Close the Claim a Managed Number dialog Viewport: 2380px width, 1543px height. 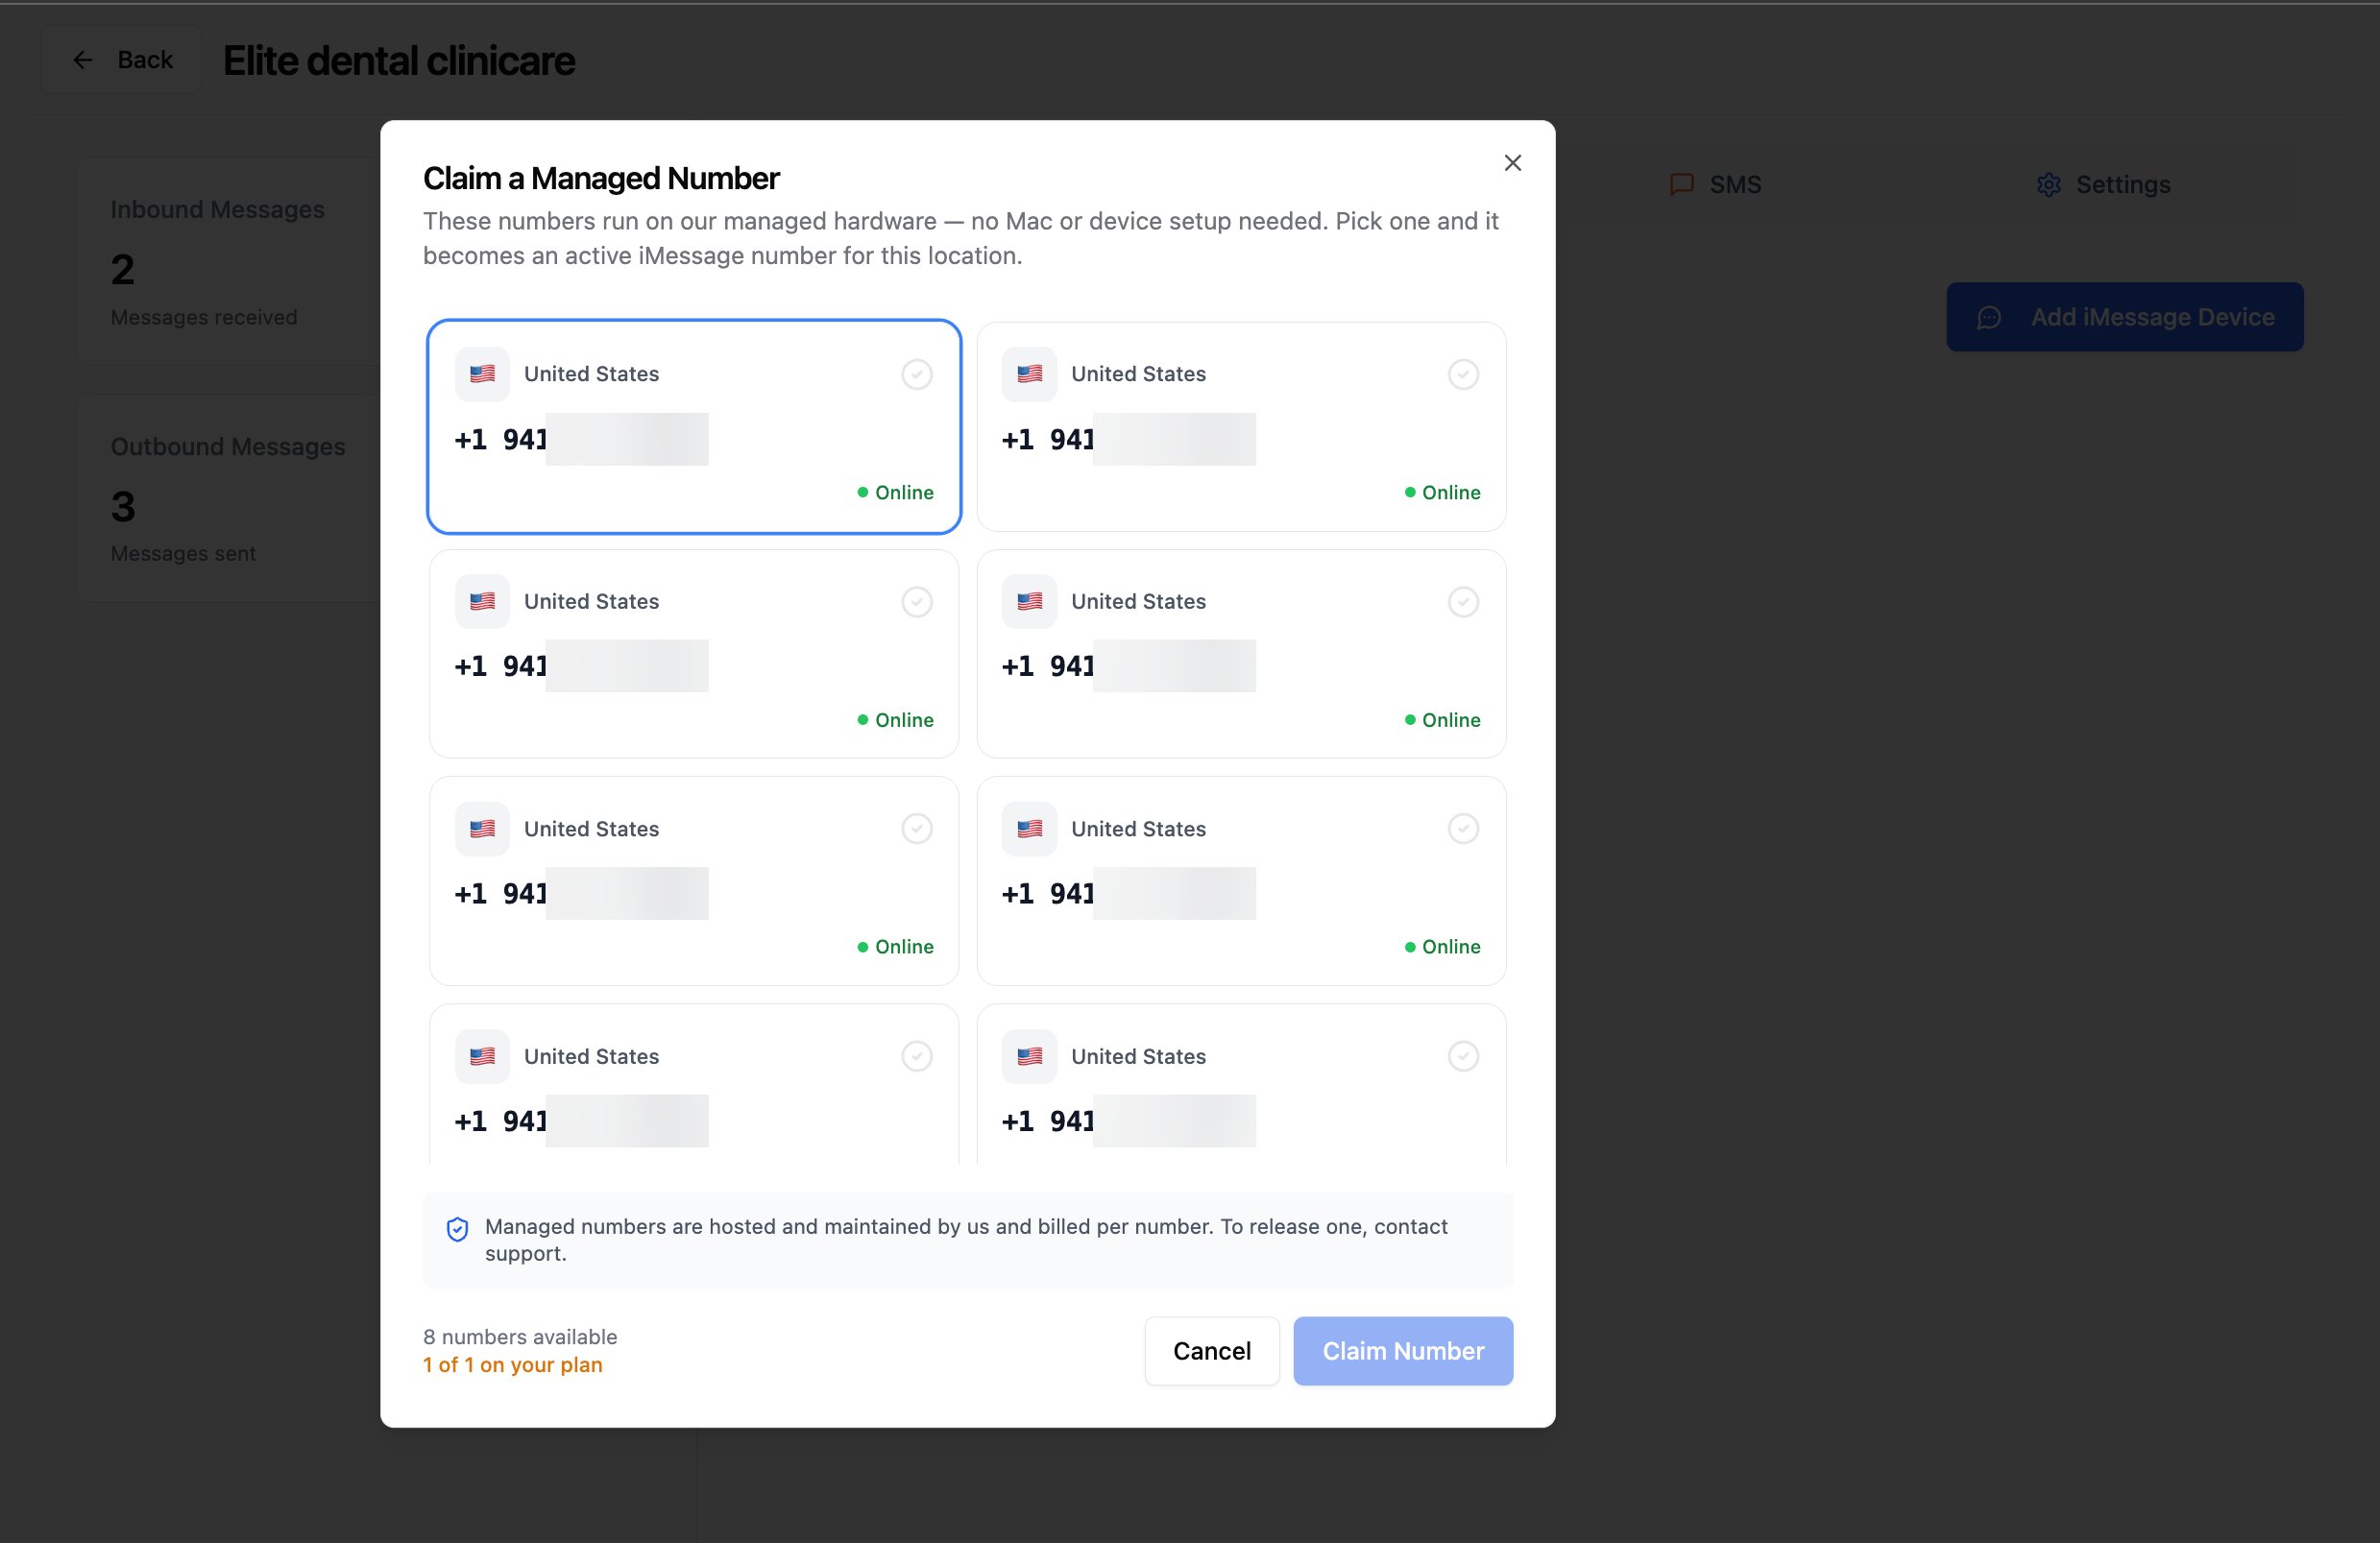1512,163
